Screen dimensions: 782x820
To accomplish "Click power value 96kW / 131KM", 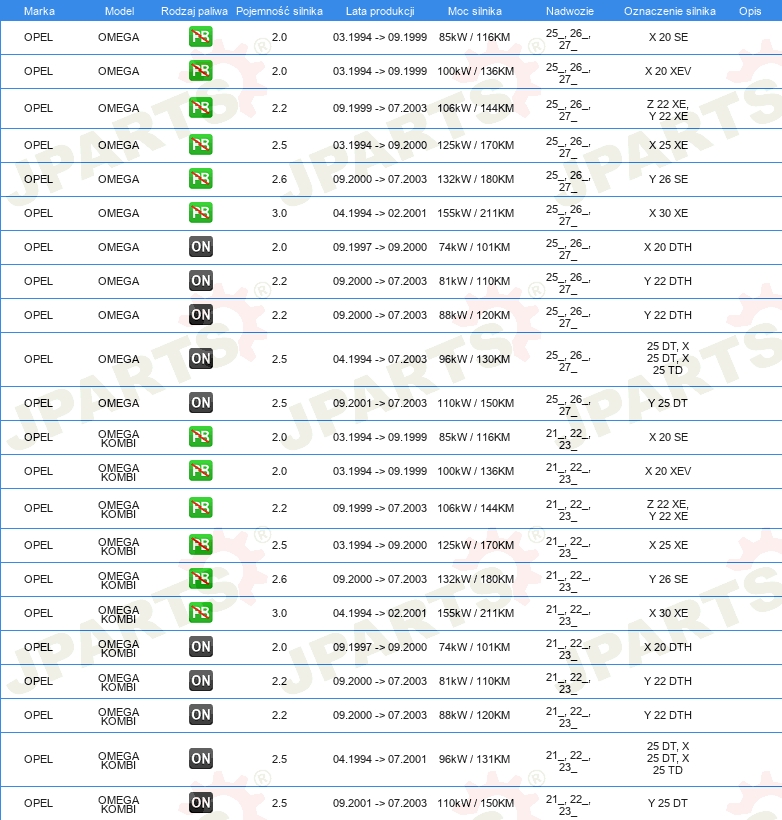I will point(474,759).
